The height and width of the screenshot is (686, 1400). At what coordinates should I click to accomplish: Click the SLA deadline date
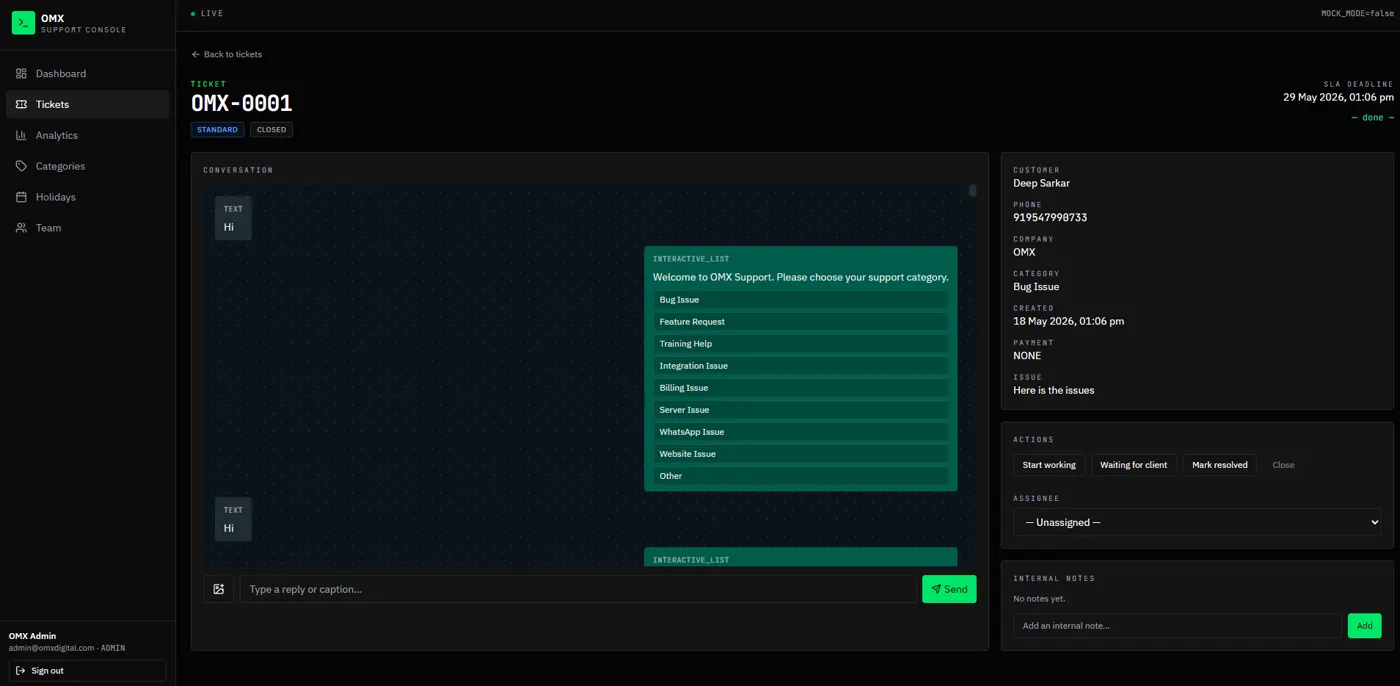point(1338,98)
